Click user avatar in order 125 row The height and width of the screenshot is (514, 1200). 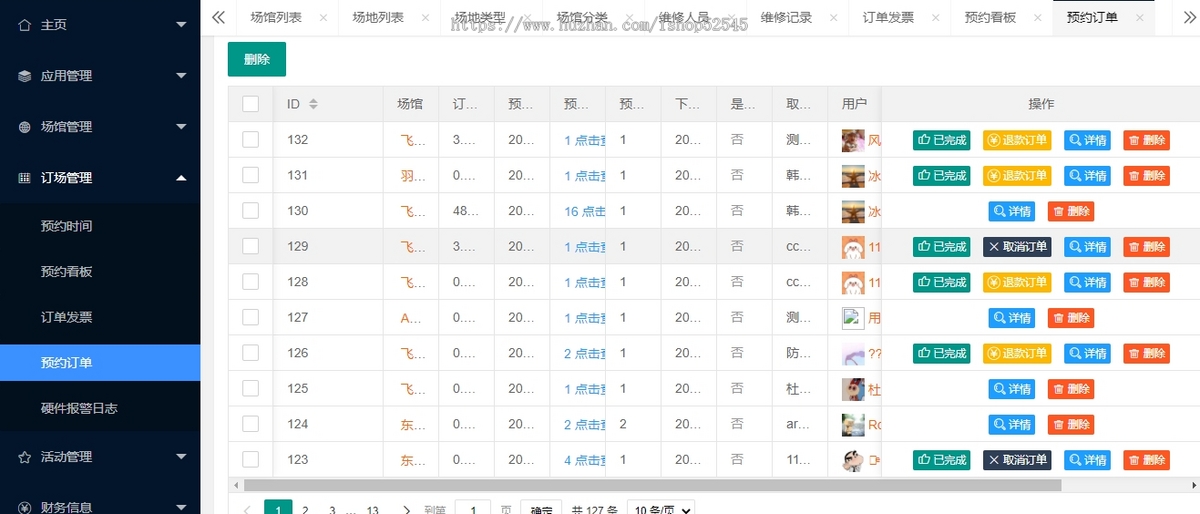pos(853,389)
